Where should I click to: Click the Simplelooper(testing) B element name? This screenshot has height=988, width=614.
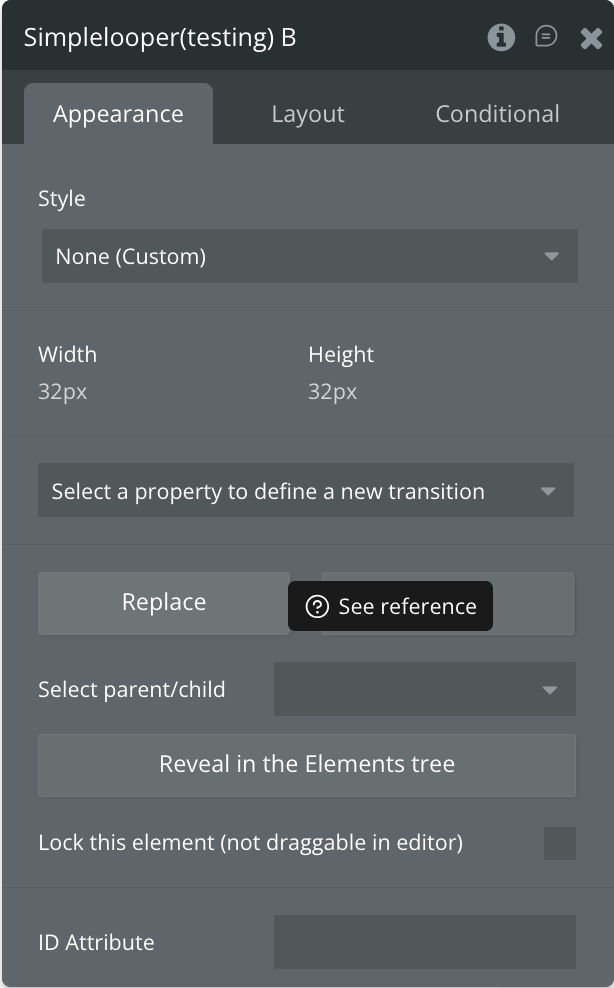pos(160,38)
